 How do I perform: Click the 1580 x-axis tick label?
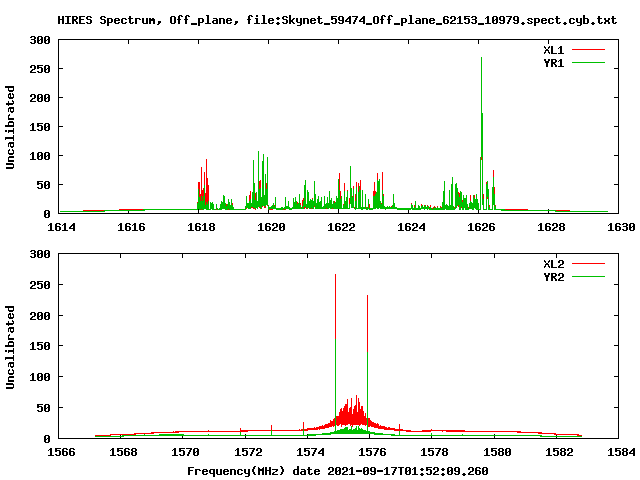click(497, 452)
